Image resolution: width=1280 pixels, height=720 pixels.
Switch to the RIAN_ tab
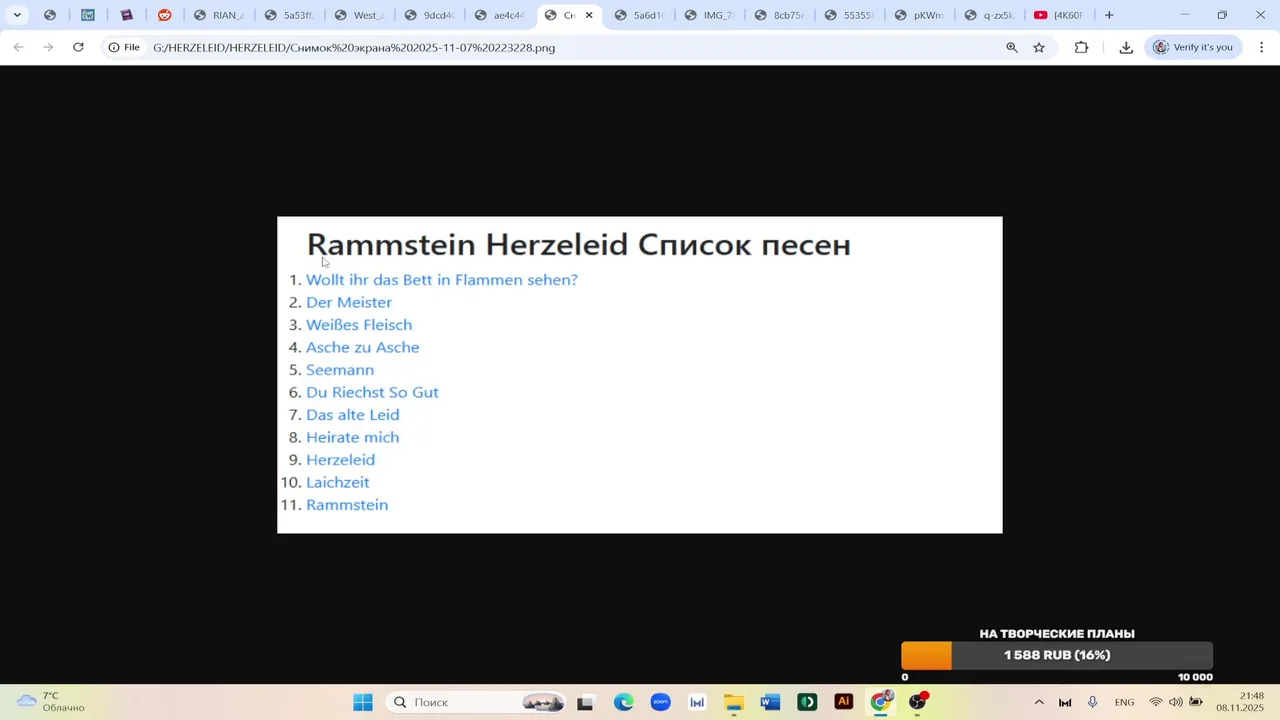(219, 15)
